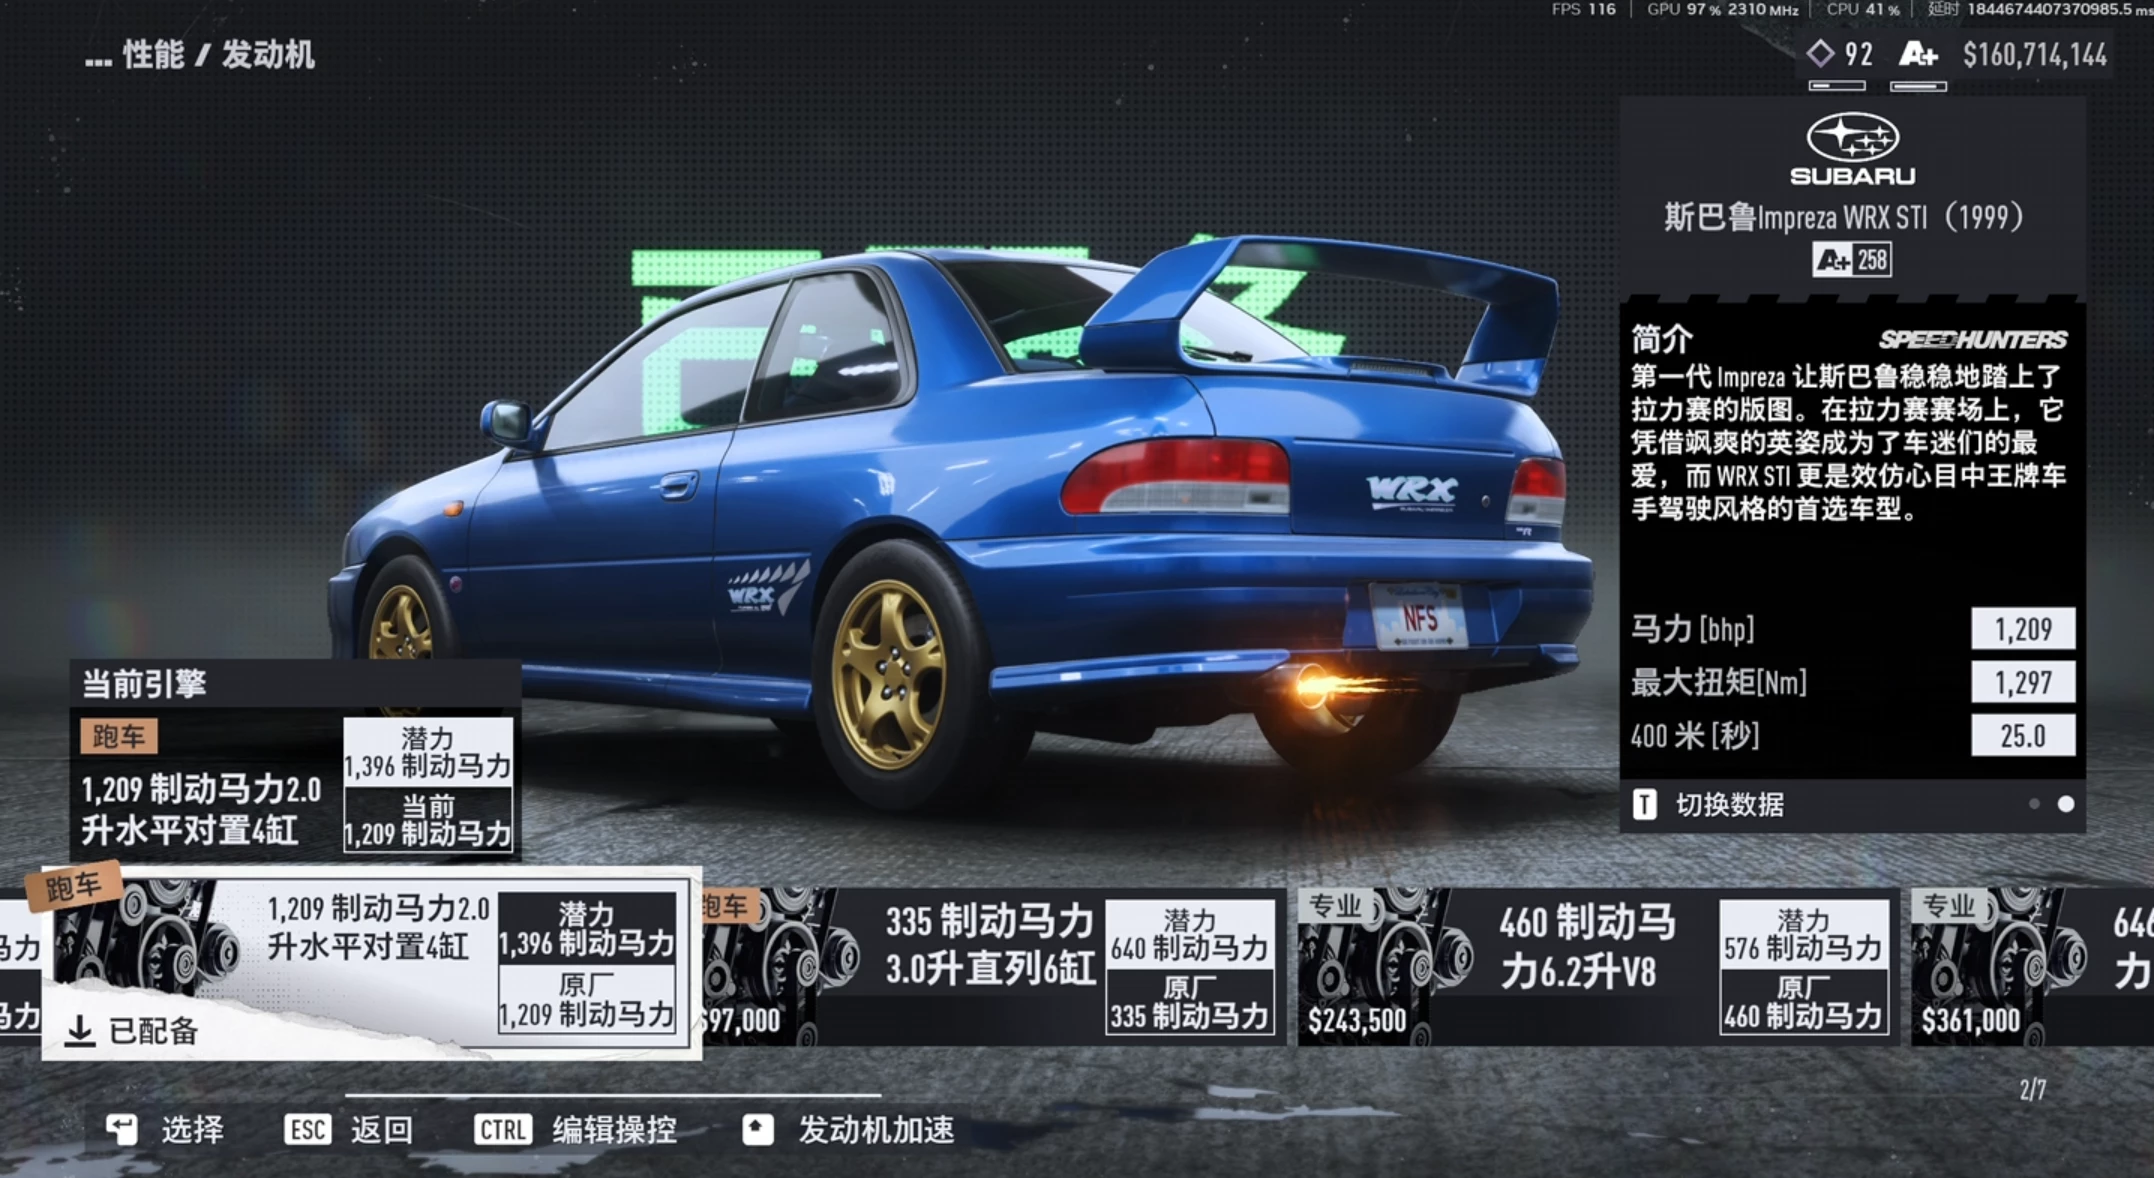
Task: Click the car name 斯巴鲁Impreza WRX STI (1999)
Action: pyautogui.click(x=1844, y=216)
